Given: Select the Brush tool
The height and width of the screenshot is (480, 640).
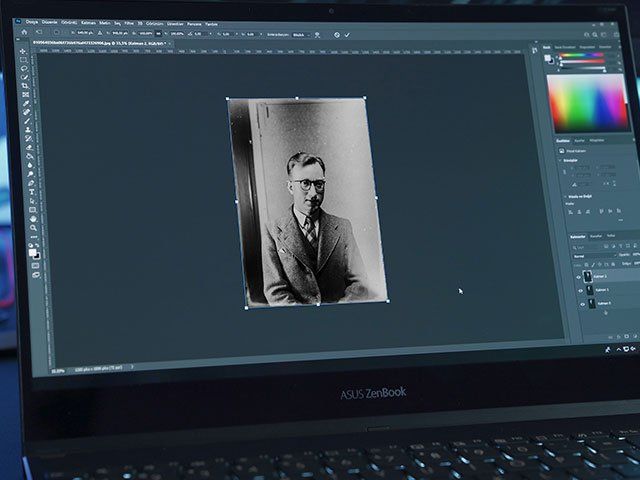Looking at the screenshot, I should (x=27, y=121).
